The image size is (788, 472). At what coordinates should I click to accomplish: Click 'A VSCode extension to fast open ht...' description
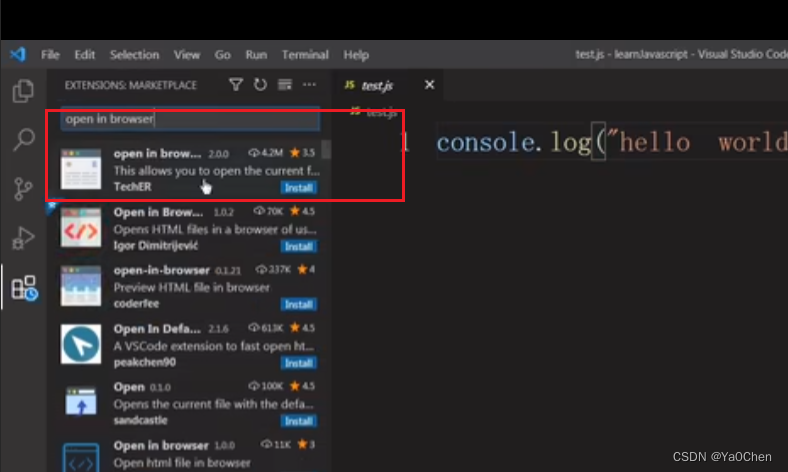click(x=214, y=346)
